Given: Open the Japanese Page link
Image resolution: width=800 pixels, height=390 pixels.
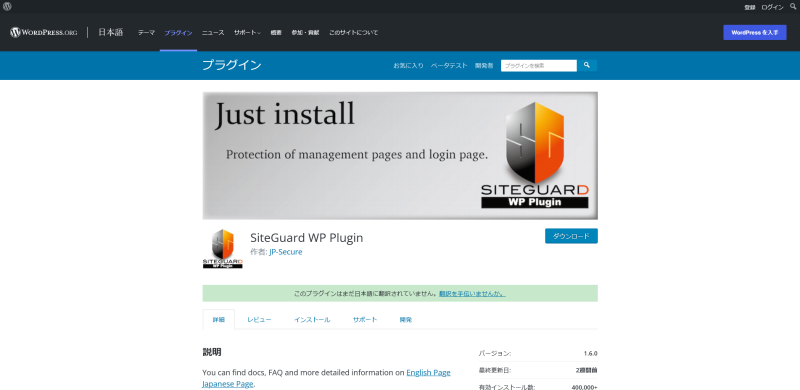Looking at the screenshot, I should click(228, 384).
